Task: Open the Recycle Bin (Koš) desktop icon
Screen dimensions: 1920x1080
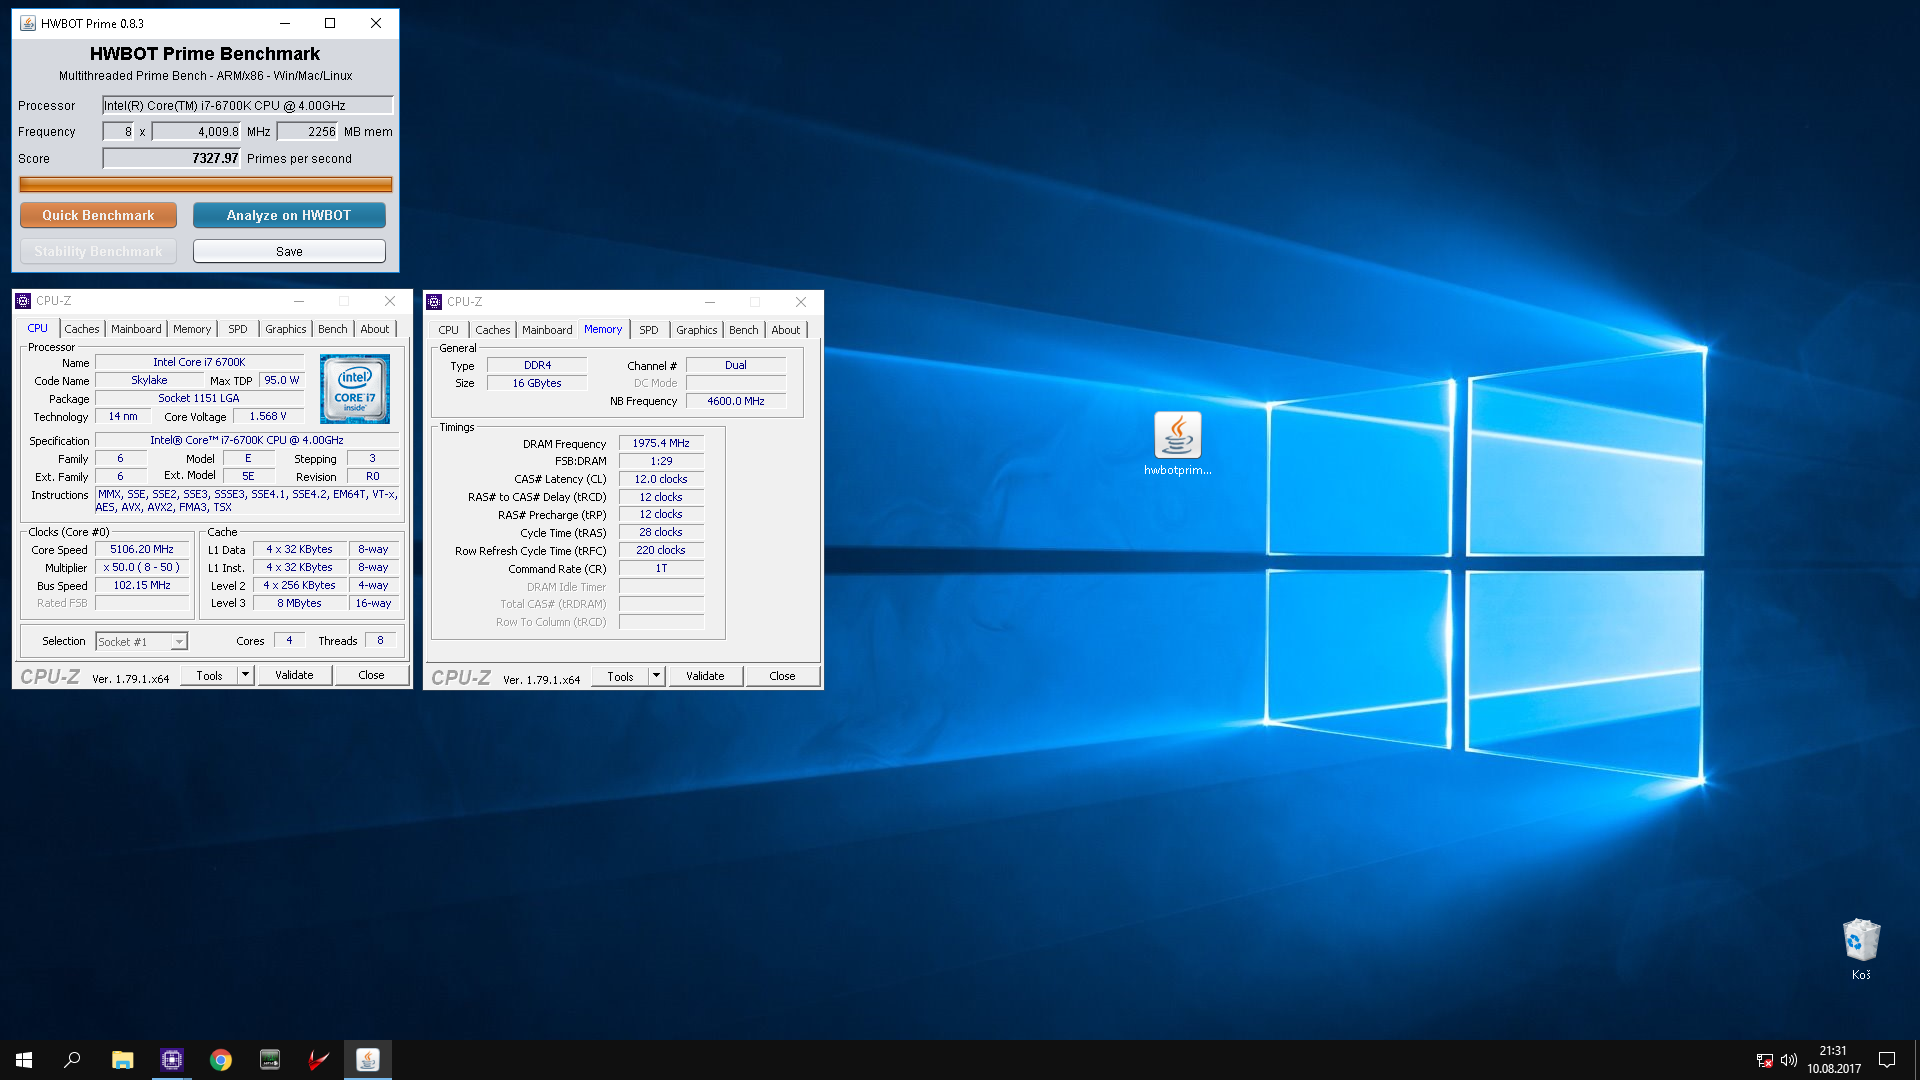Action: pyautogui.click(x=1861, y=949)
